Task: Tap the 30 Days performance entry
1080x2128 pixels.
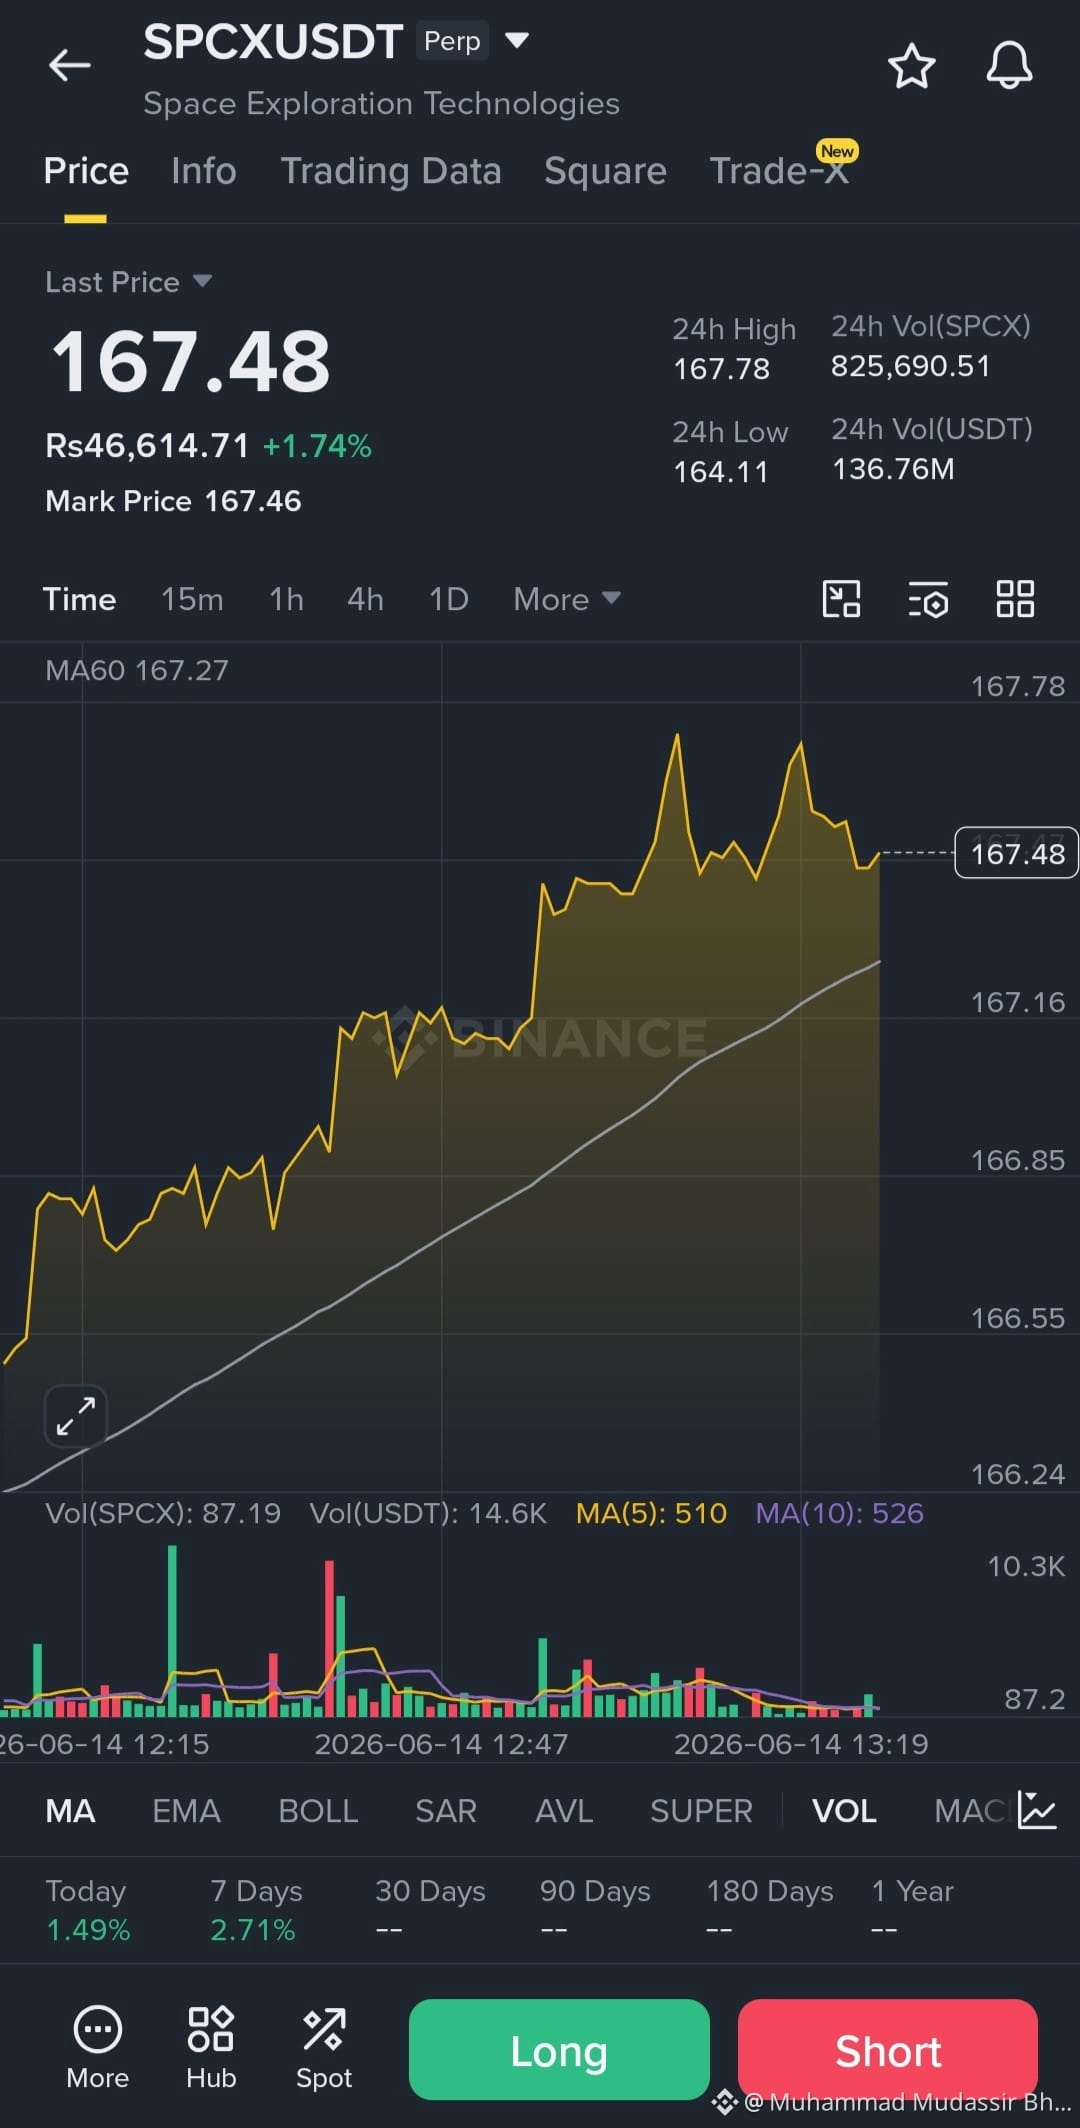Action: click(x=430, y=1910)
